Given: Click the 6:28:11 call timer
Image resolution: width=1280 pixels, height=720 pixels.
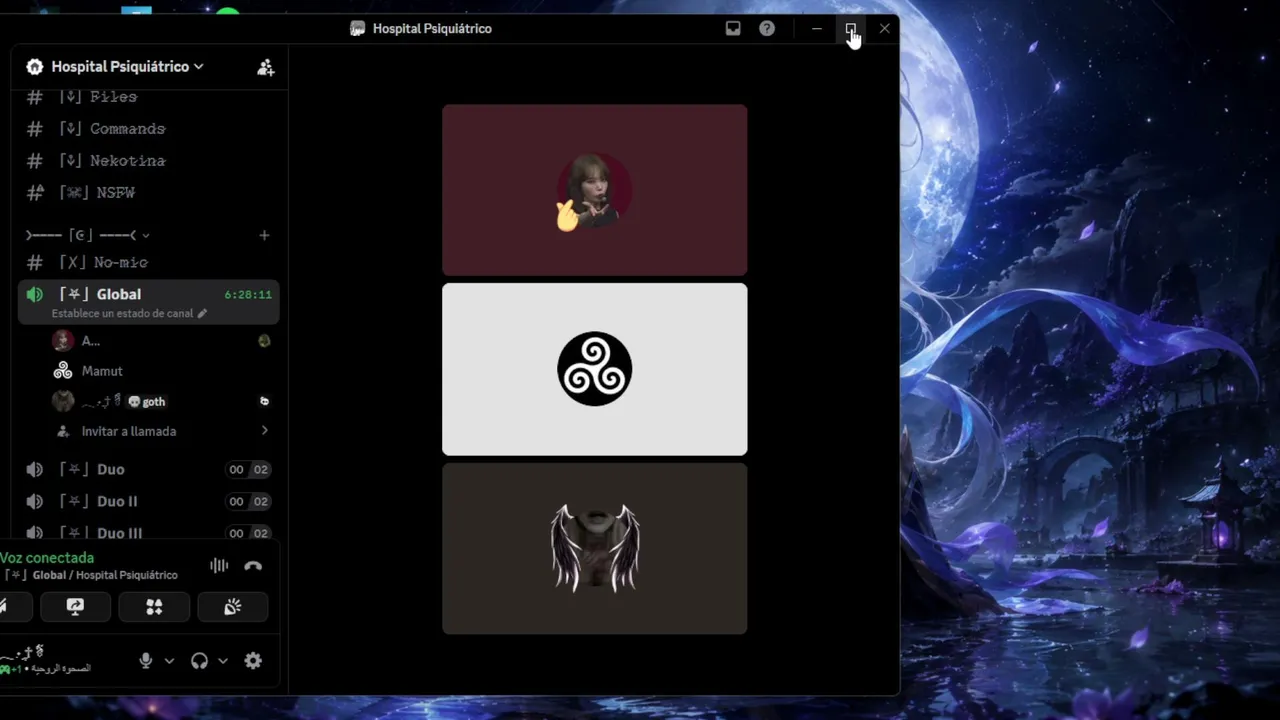Looking at the screenshot, I should (248, 295).
